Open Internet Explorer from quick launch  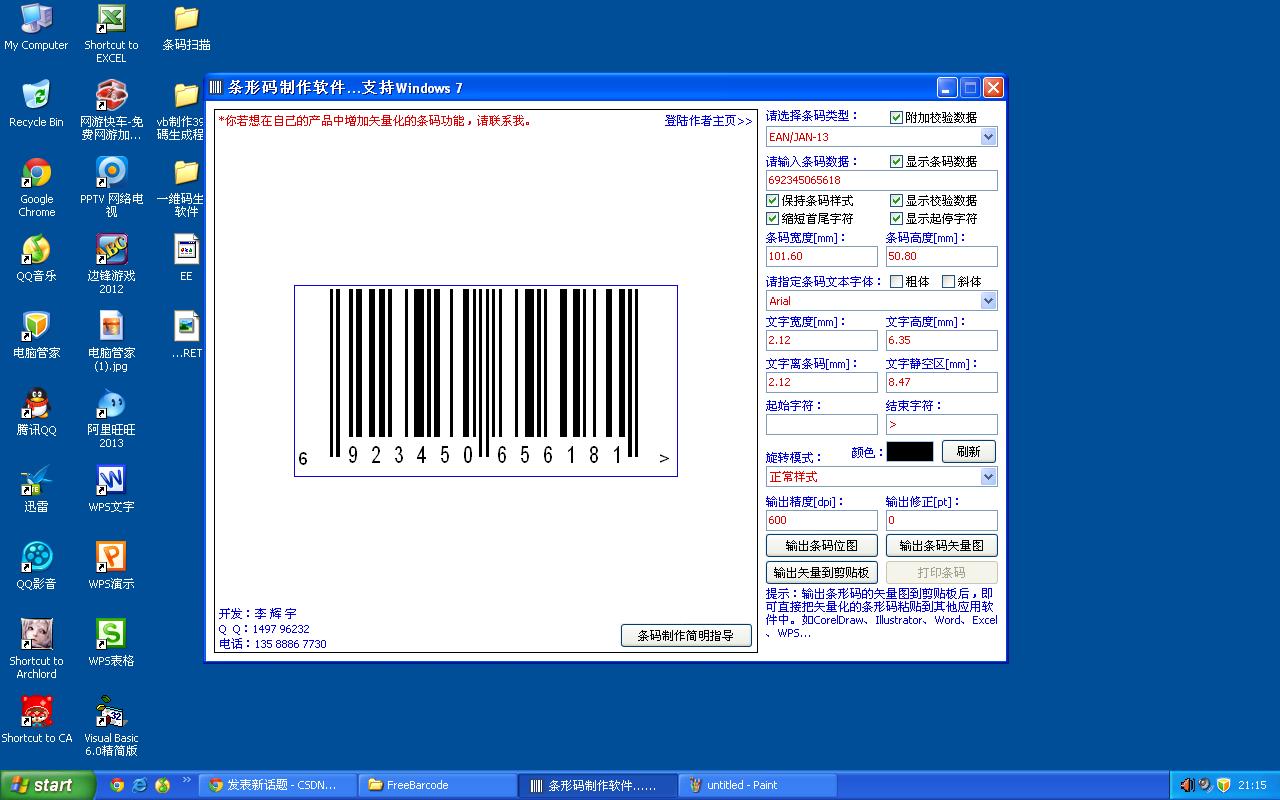pos(140,785)
